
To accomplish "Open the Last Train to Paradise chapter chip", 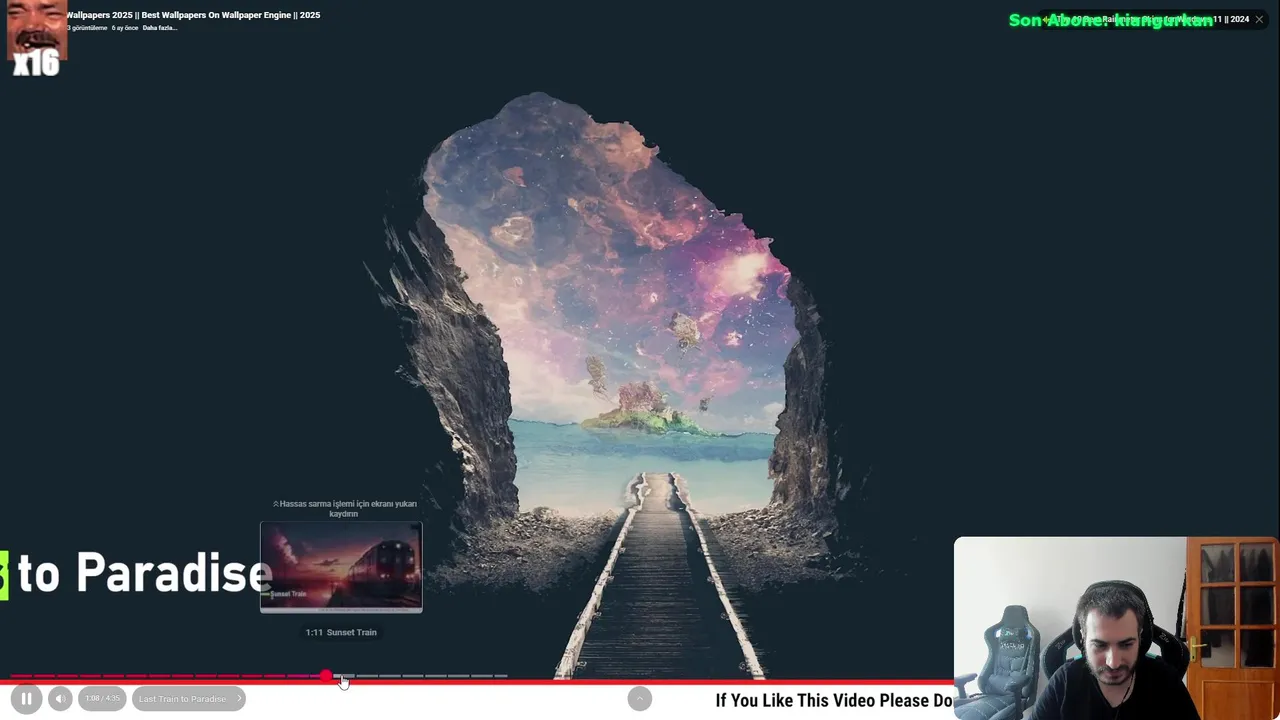I will 188,699.
